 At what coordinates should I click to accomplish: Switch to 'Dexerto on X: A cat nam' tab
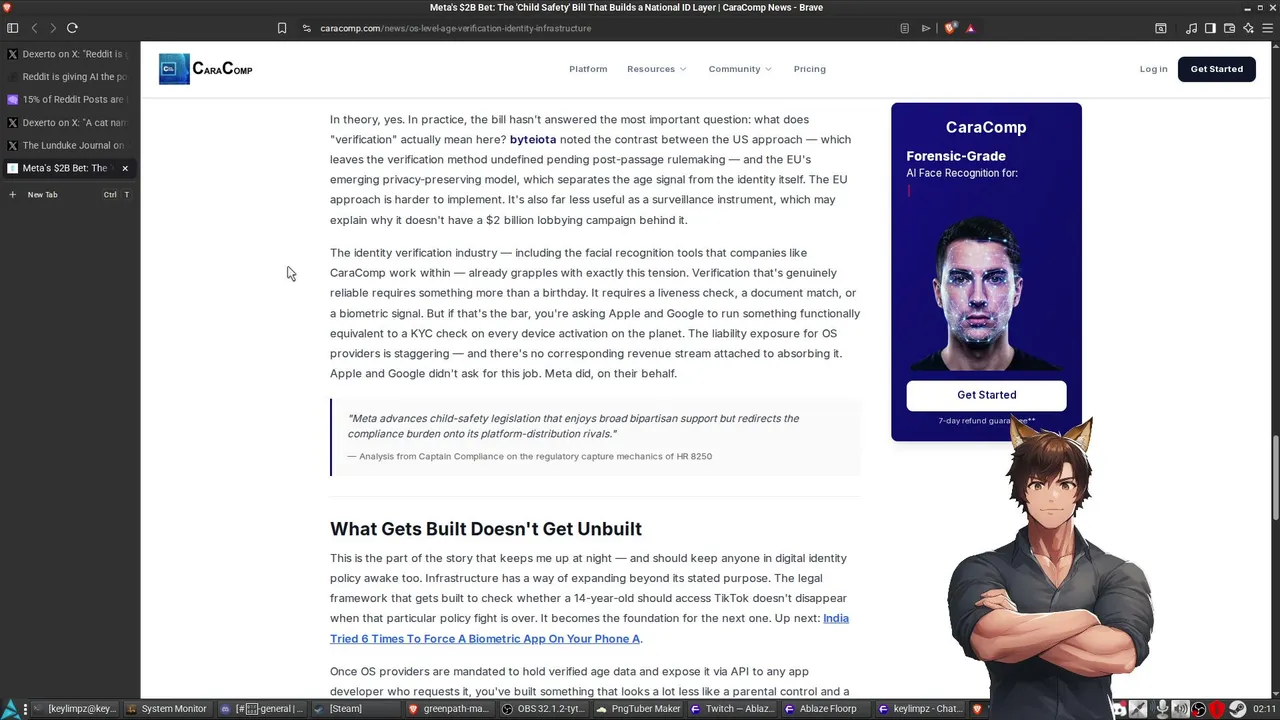click(68, 123)
